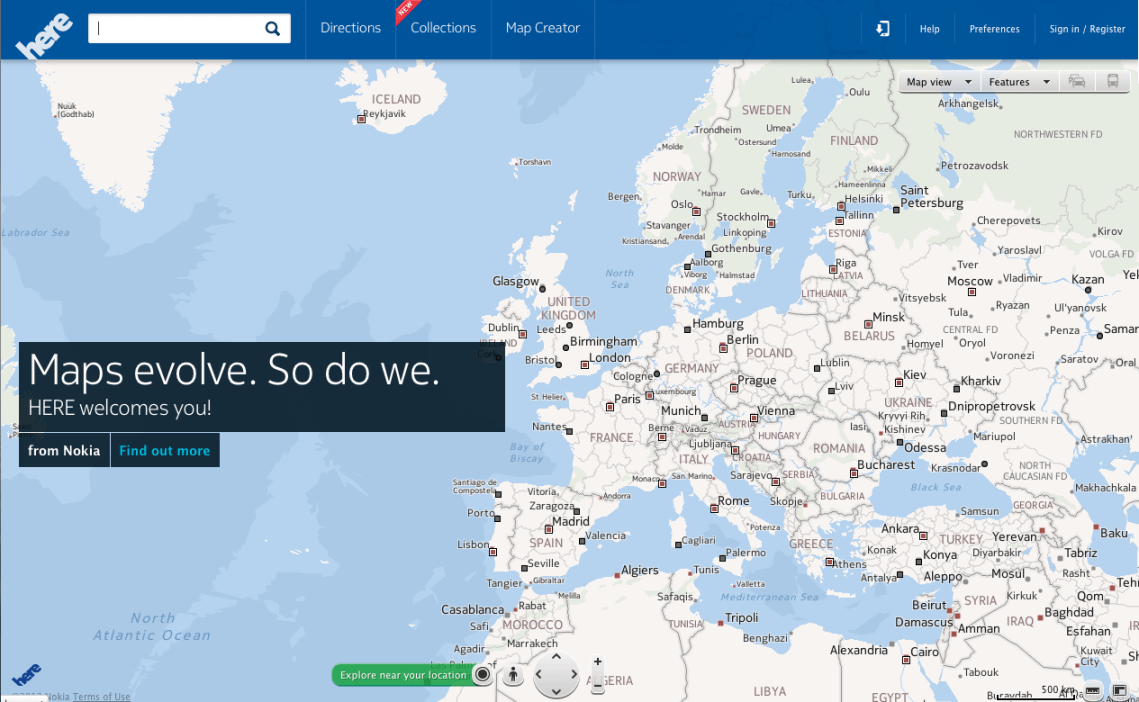Open the send-to-device icon beside Help
Viewport: 1139px width, 702px height.
[x=882, y=29]
